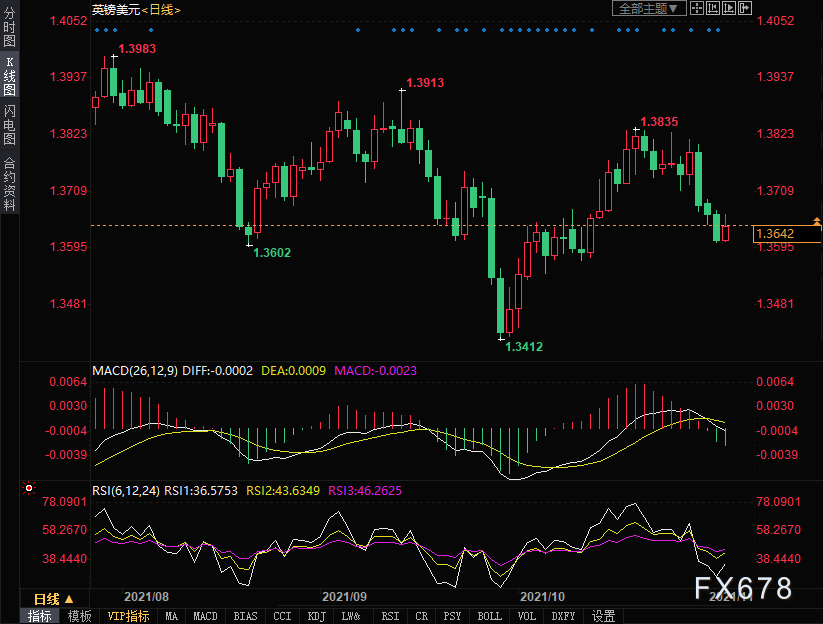Apply the KDJ indicator
The width and height of the screenshot is (823, 624).
point(317,616)
